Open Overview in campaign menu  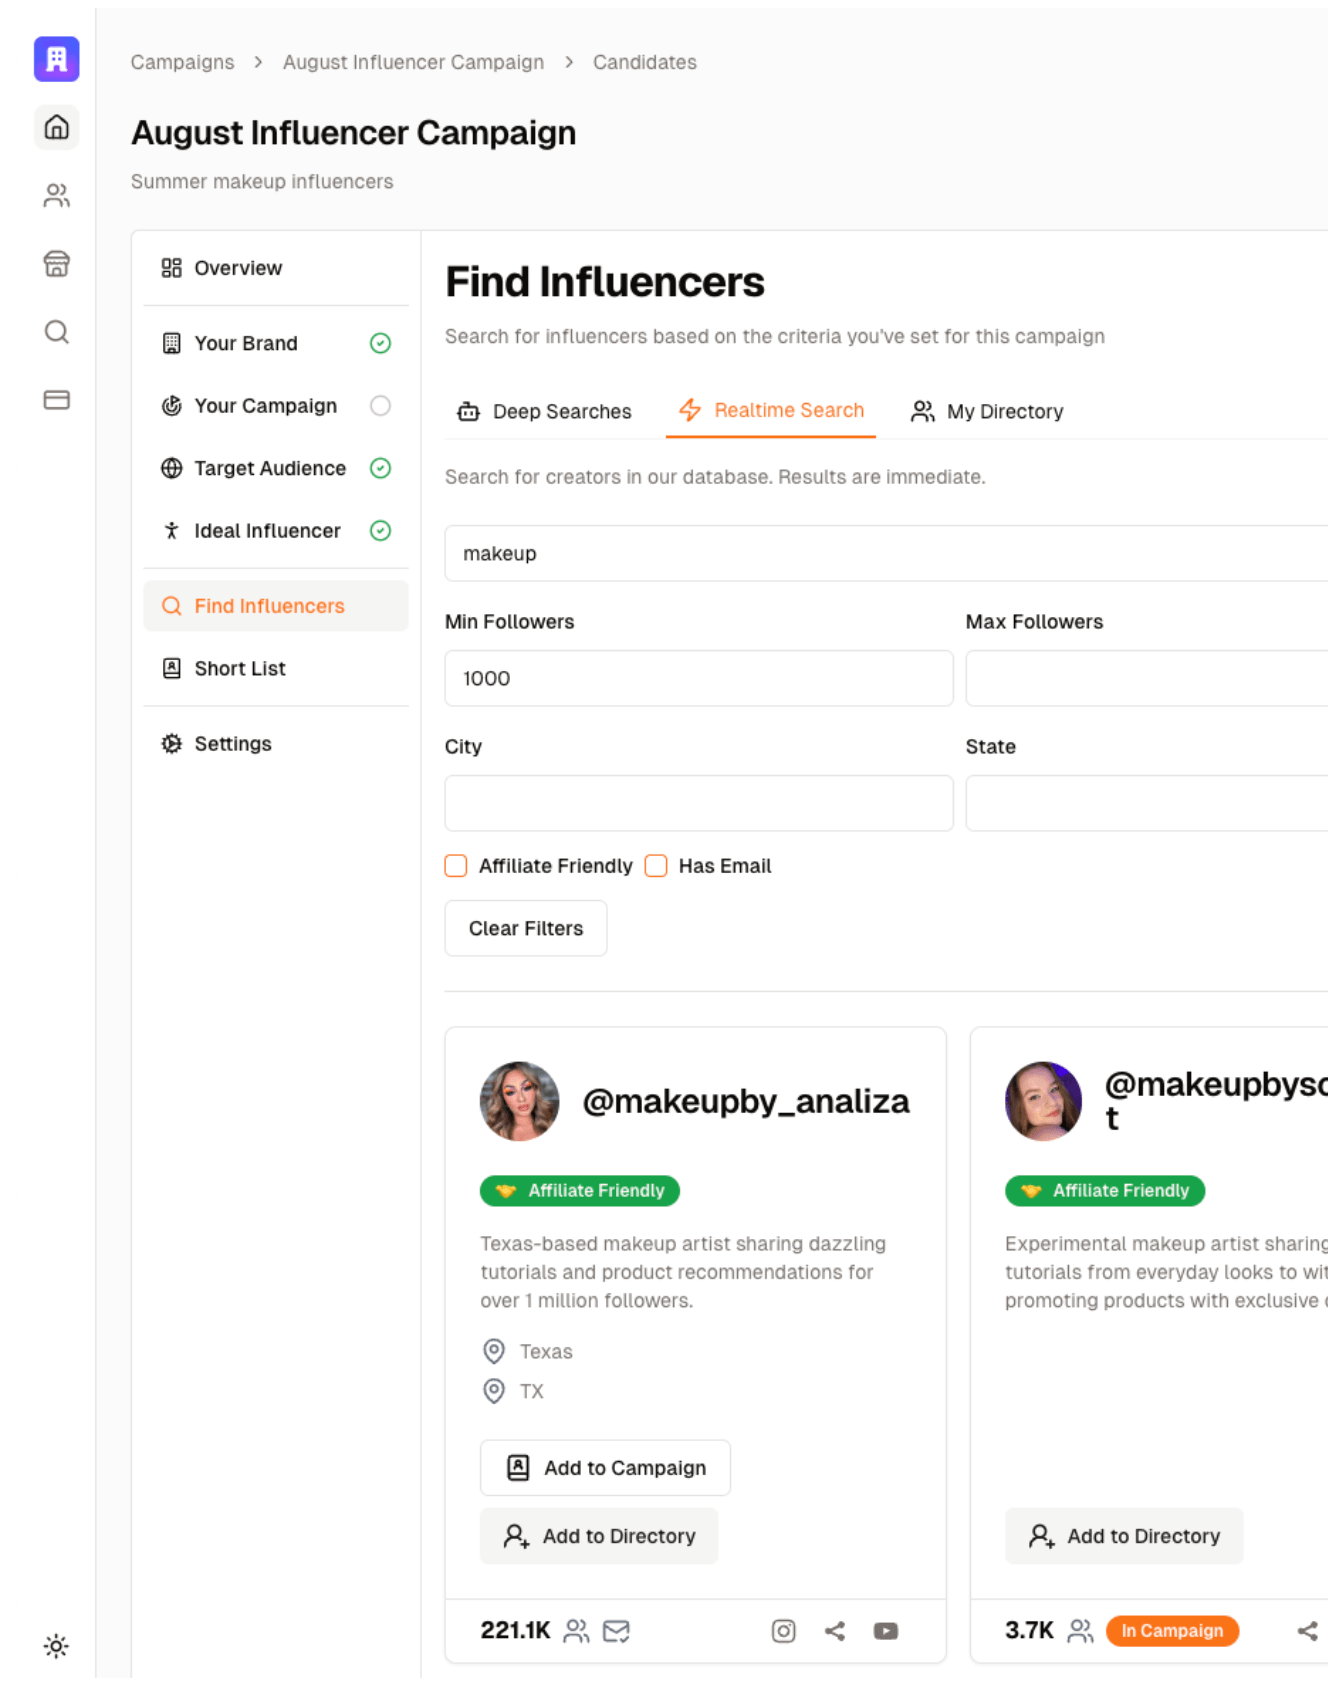click(x=276, y=268)
